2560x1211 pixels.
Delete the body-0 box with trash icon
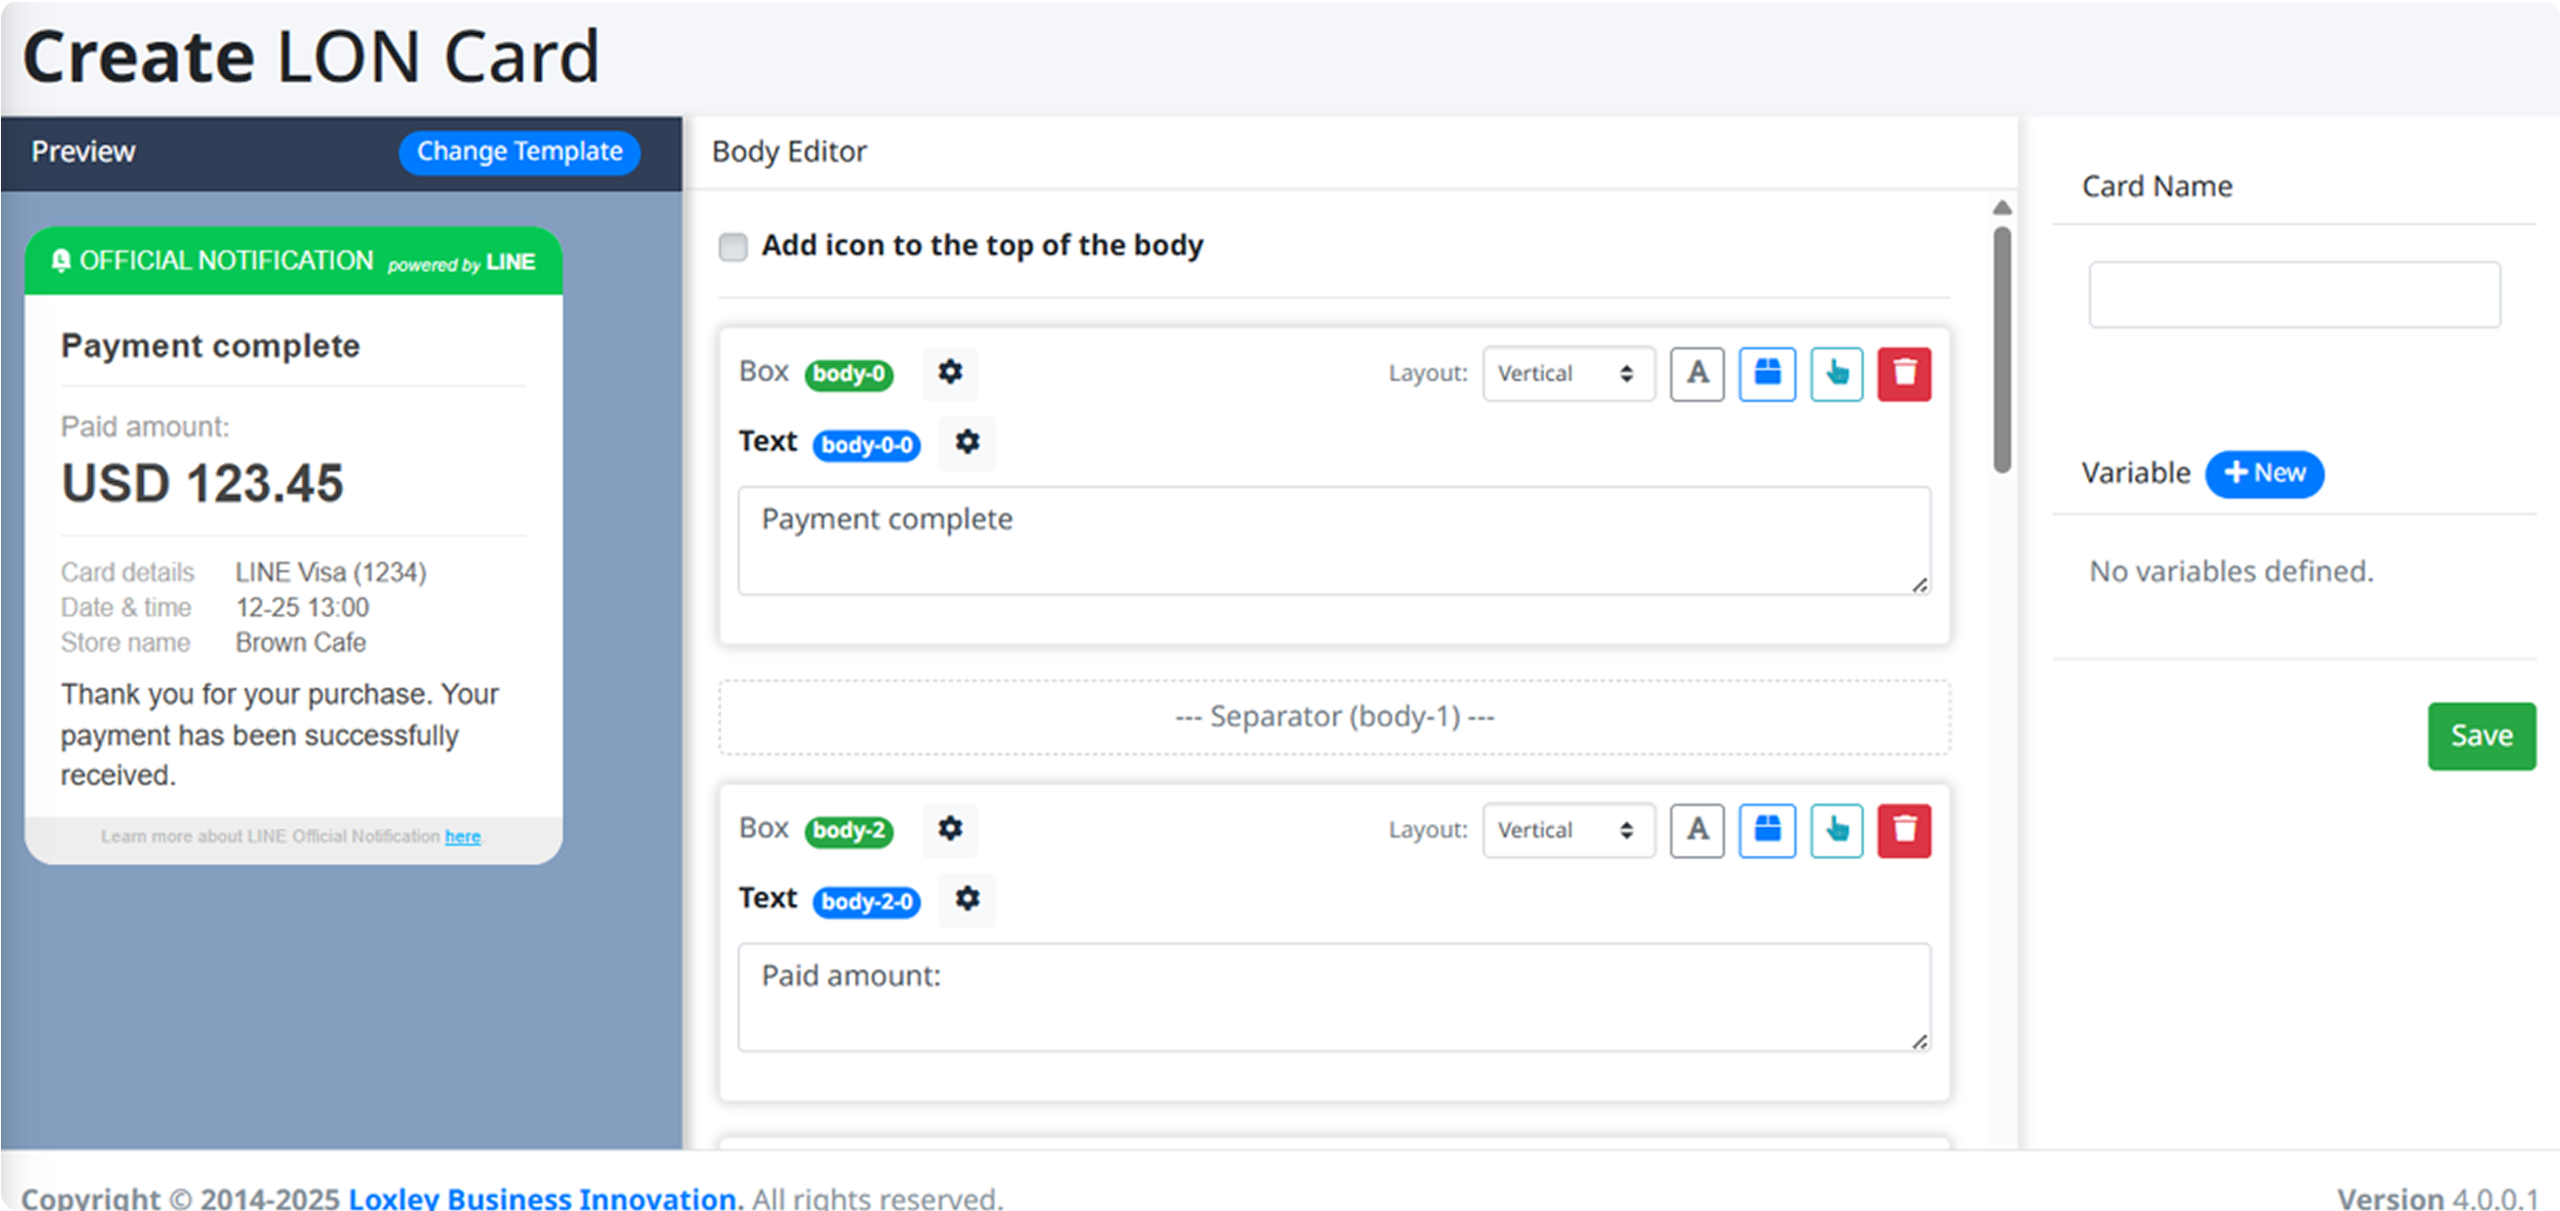tap(1904, 374)
